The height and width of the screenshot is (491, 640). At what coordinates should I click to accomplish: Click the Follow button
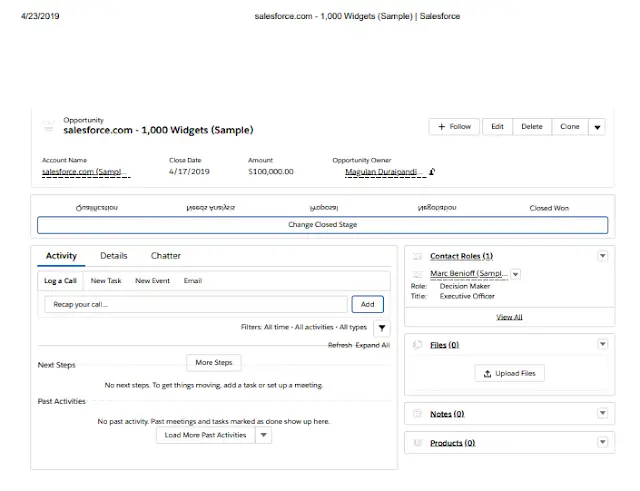coord(454,127)
